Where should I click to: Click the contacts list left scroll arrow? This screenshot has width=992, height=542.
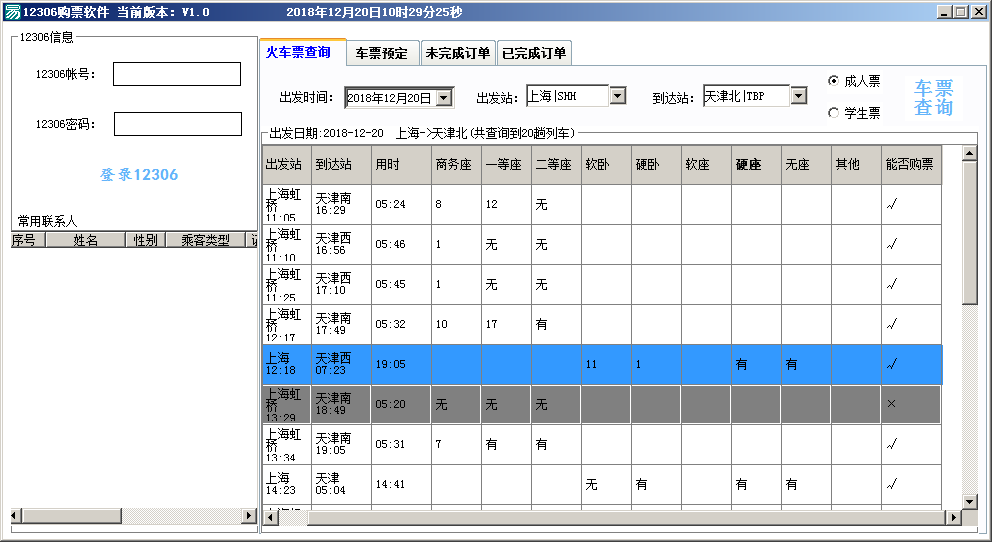[16, 515]
